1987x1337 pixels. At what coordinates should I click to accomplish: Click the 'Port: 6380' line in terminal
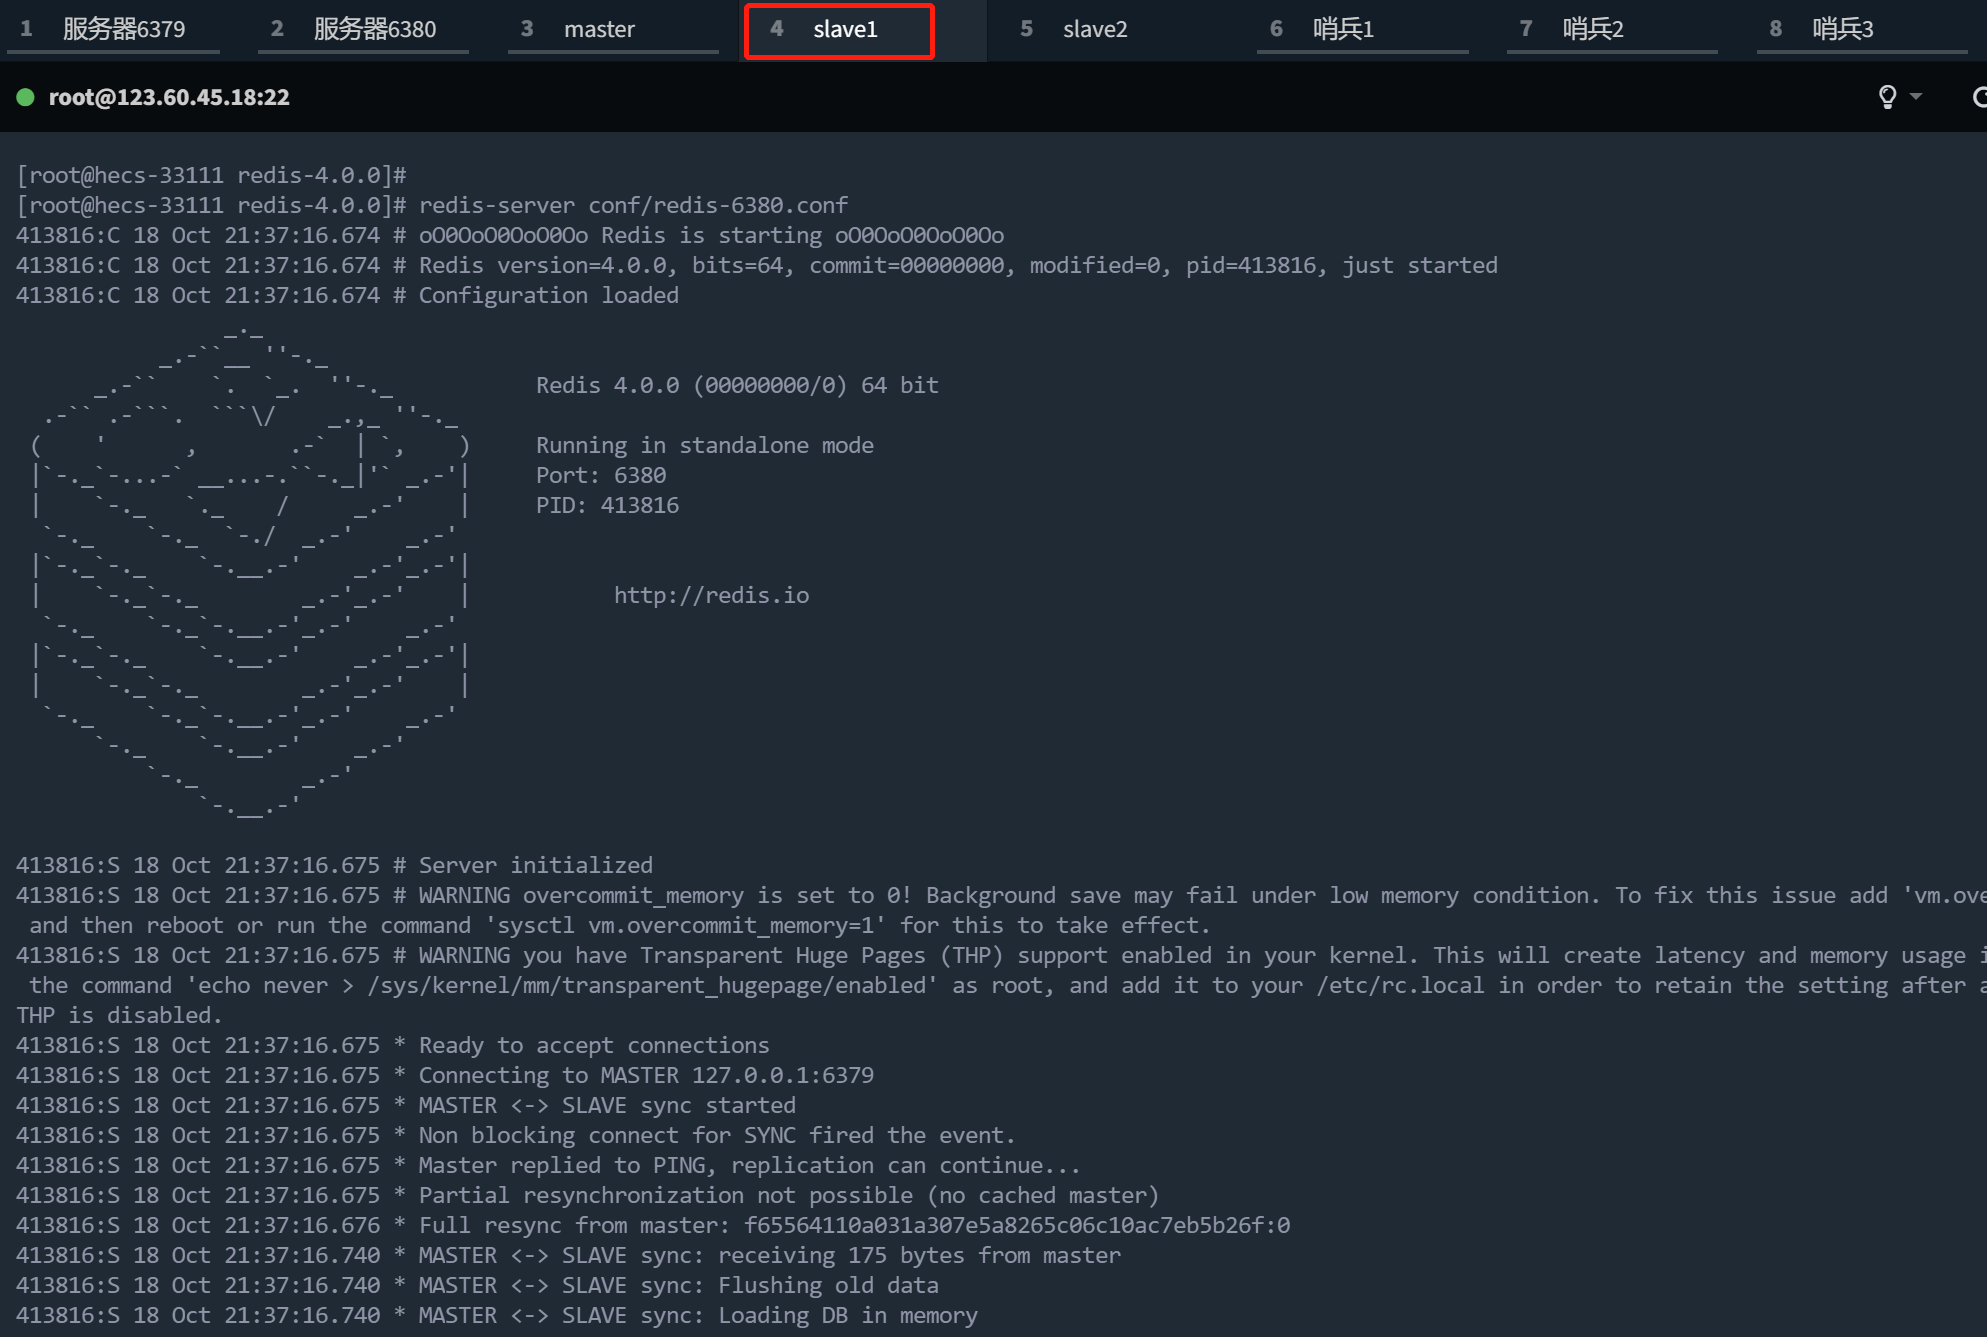point(600,475)
